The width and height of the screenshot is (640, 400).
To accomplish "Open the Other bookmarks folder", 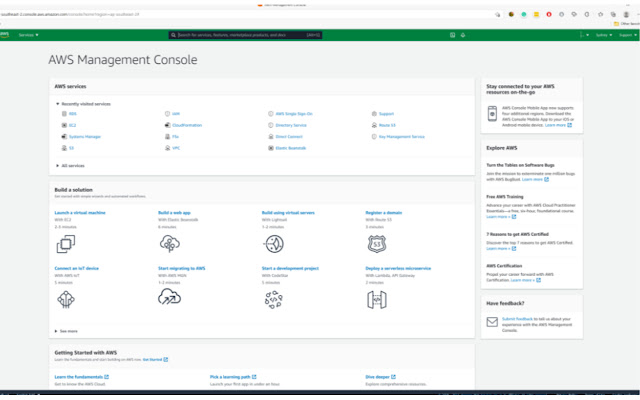I will [627, 24].
